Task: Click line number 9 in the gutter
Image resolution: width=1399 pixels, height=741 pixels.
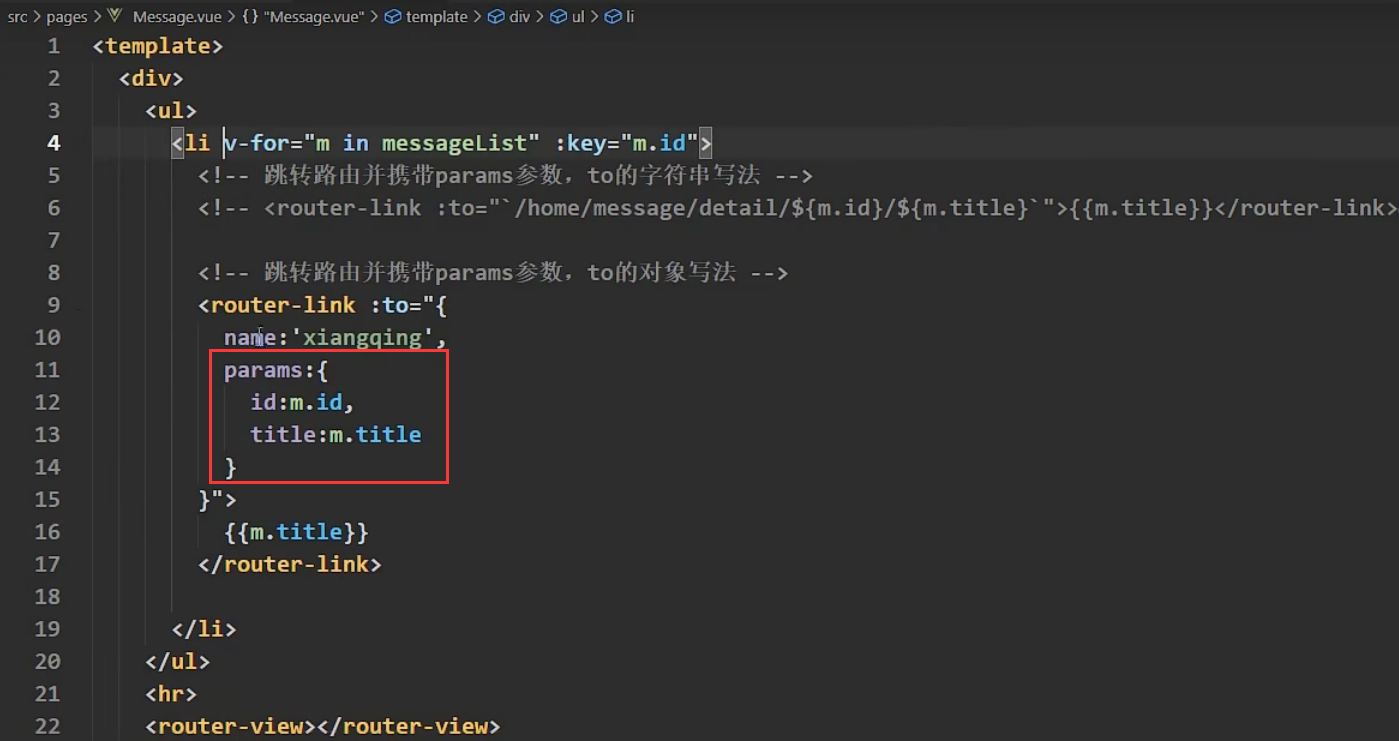Action: point(53,305)
